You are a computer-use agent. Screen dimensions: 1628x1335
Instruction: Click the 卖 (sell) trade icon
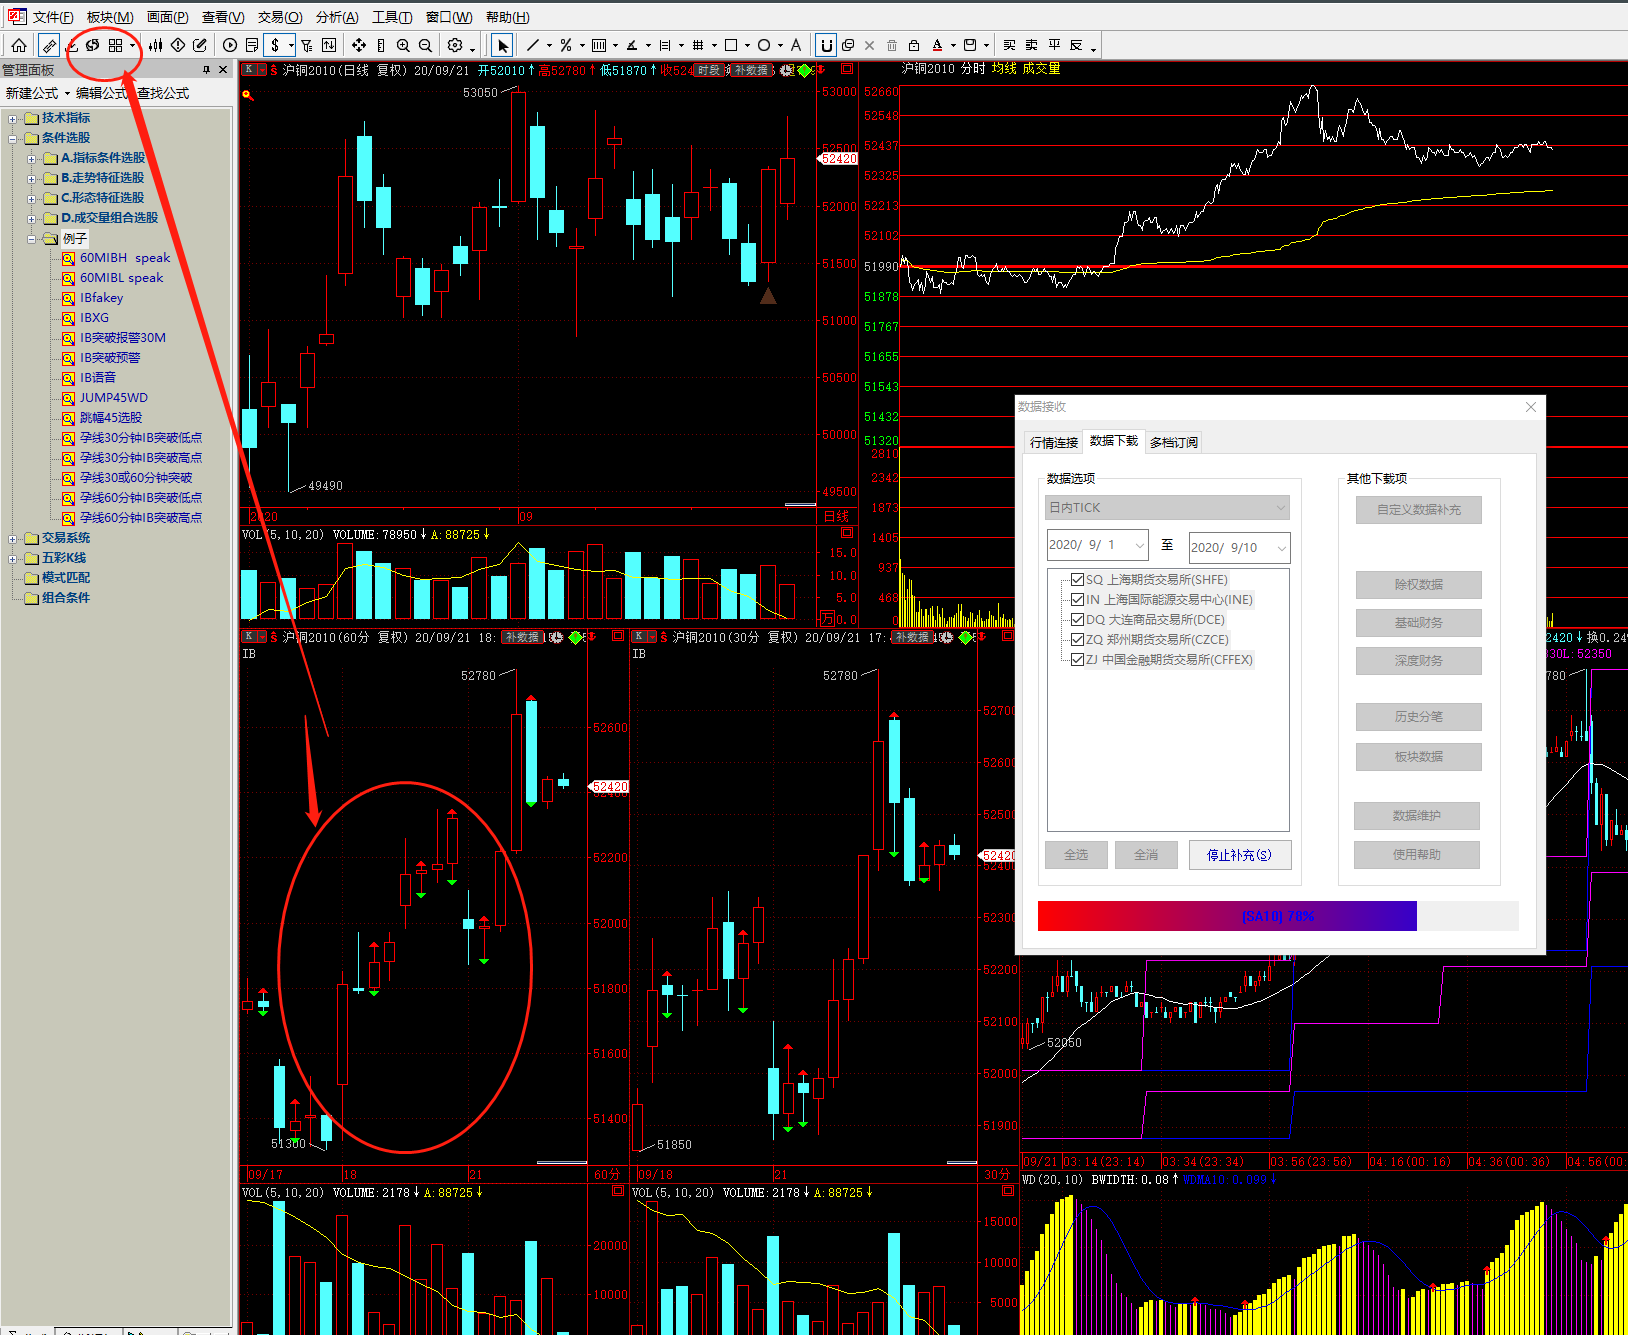click(1031, 45)
